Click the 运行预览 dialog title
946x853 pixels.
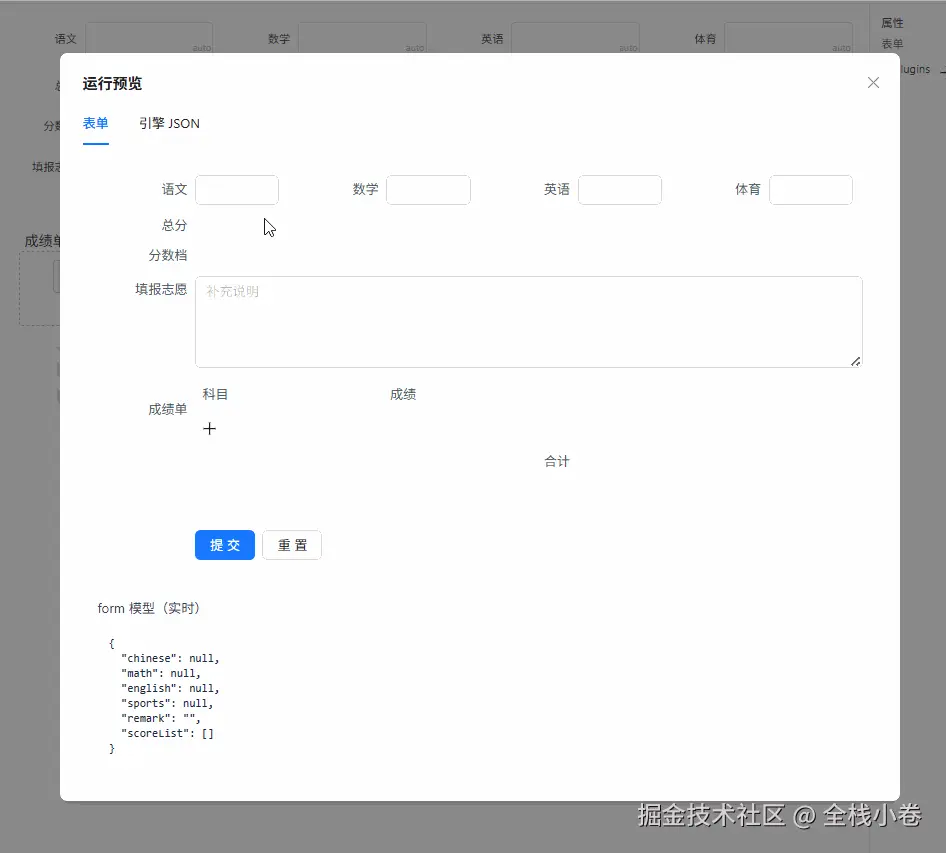pos(112,83)
